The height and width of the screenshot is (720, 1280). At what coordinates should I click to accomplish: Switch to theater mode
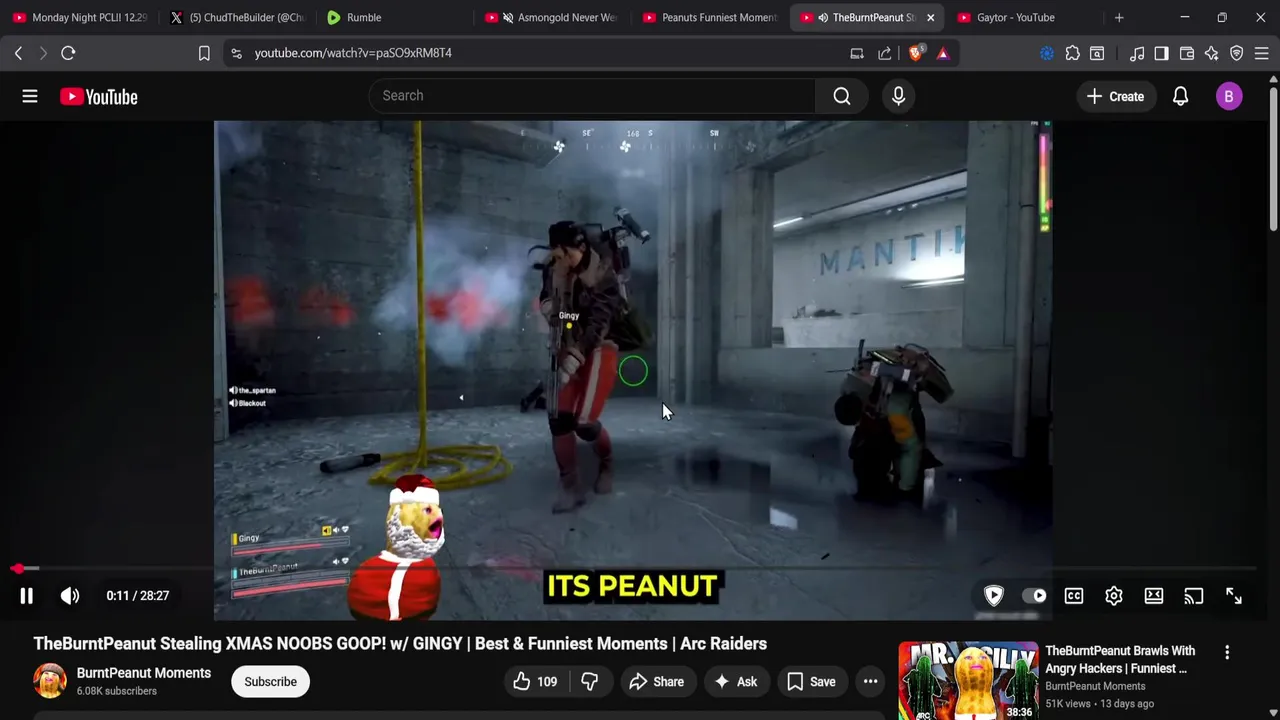tap(1154, 596)
